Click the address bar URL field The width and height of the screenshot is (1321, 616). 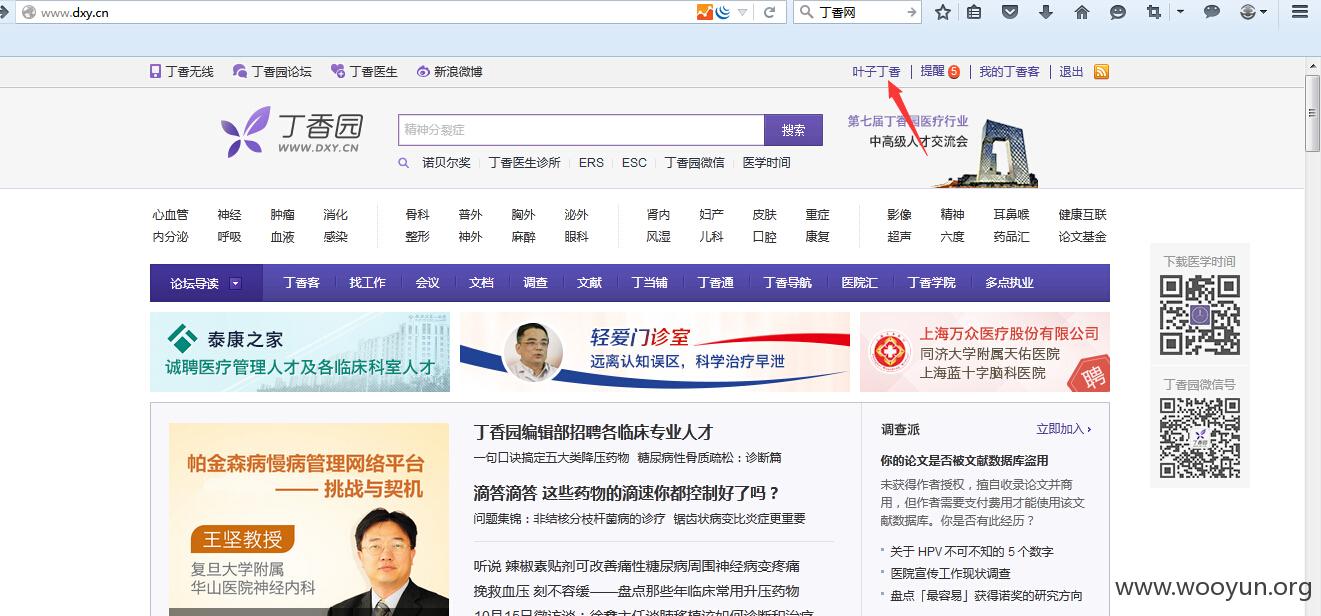(x=365, y=12)
